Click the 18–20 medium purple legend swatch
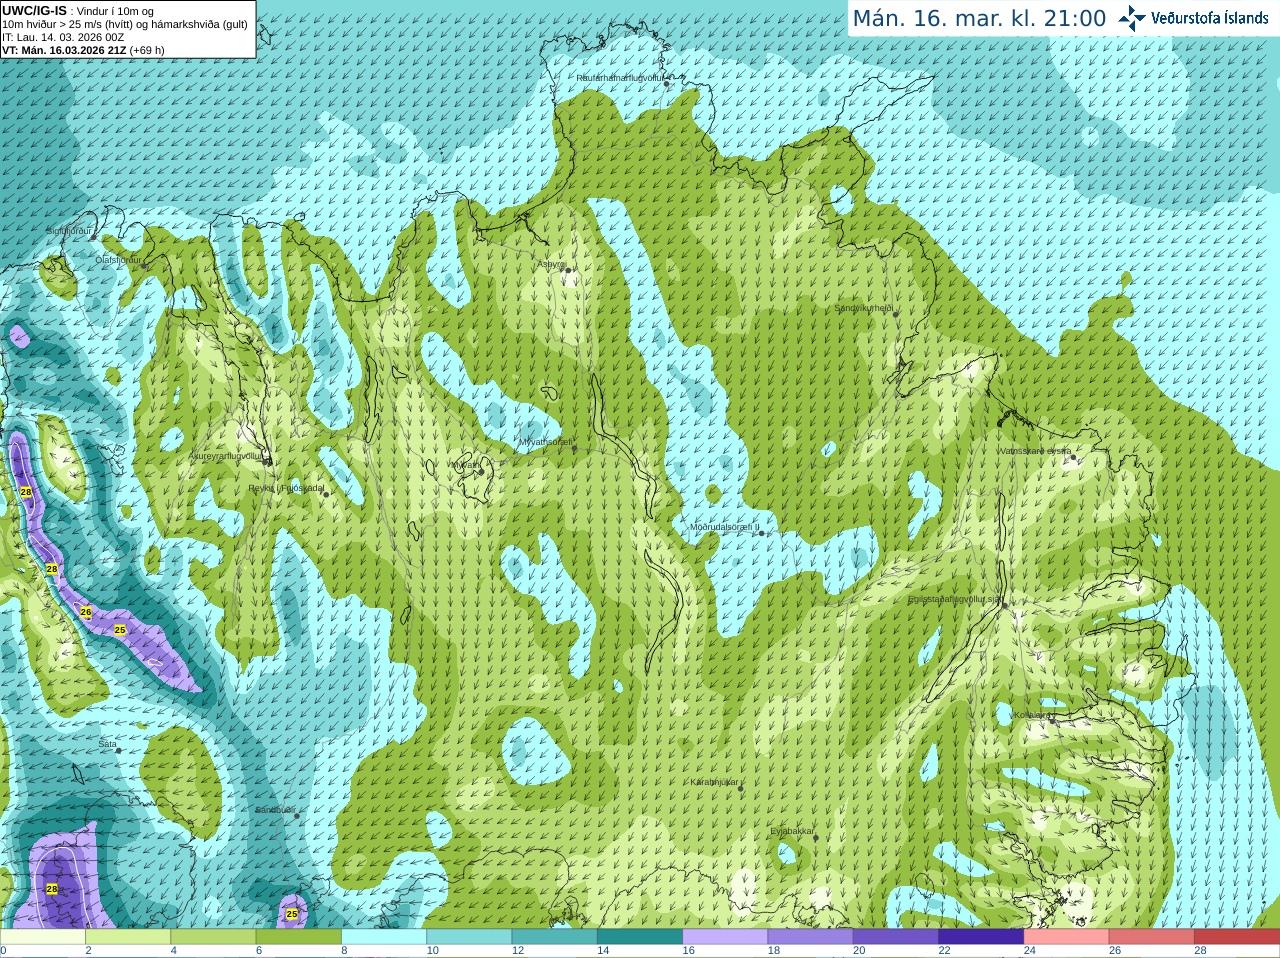The image size is (1280, 958). click(x=811, y=937)
